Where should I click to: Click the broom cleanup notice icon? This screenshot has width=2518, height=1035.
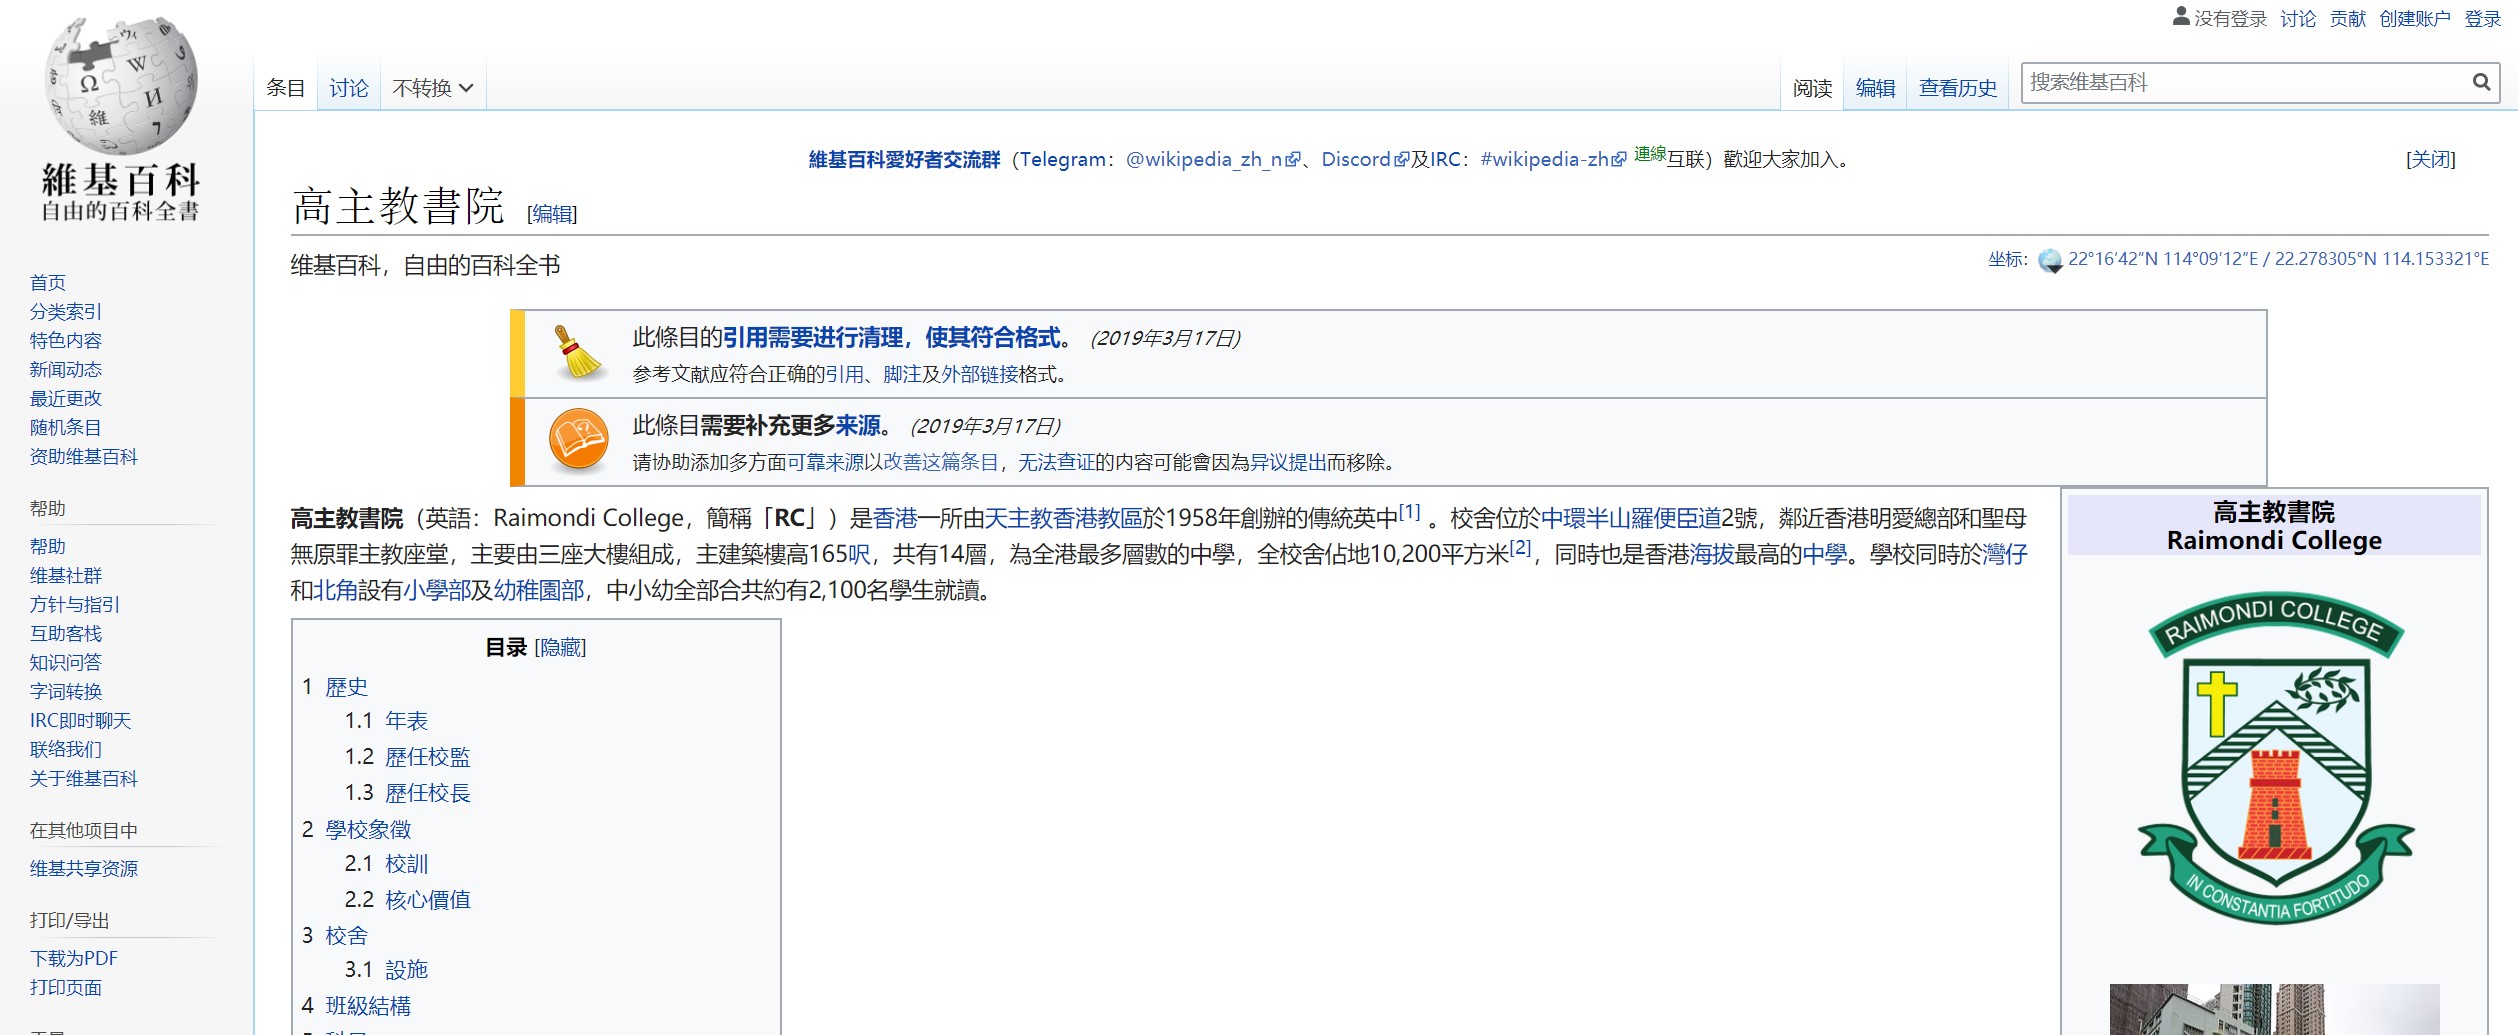coord(578,352)
